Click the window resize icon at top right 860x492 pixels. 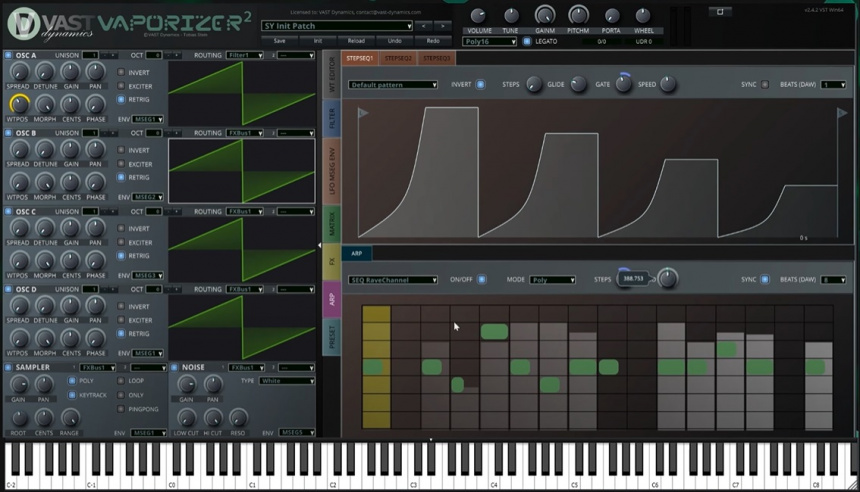(720, 11)
